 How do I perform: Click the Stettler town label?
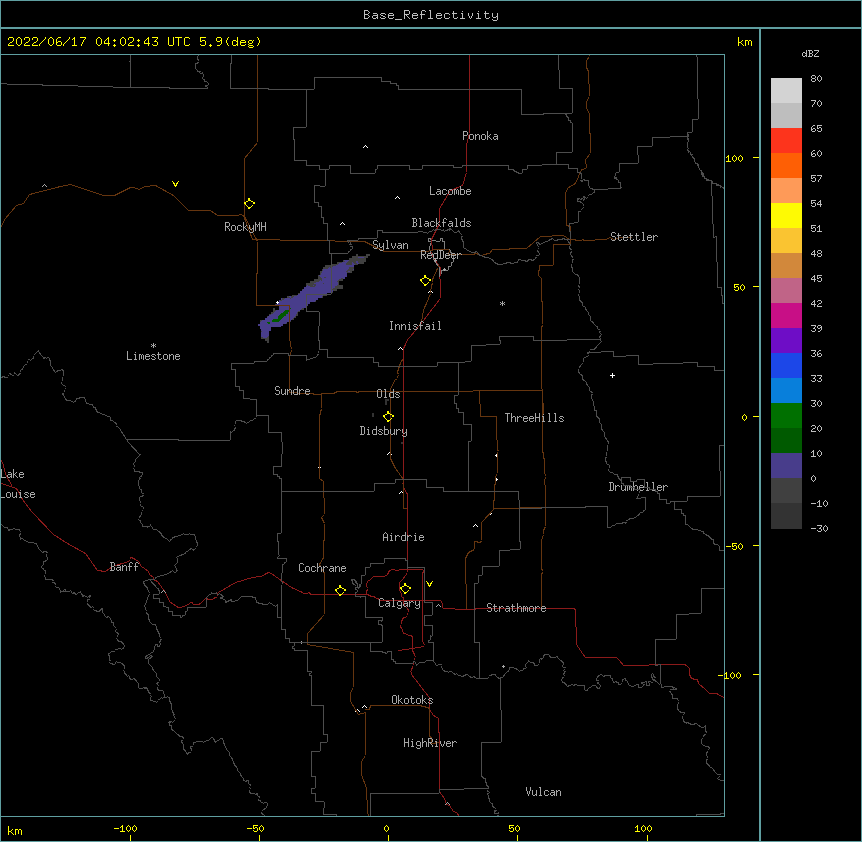634,237
